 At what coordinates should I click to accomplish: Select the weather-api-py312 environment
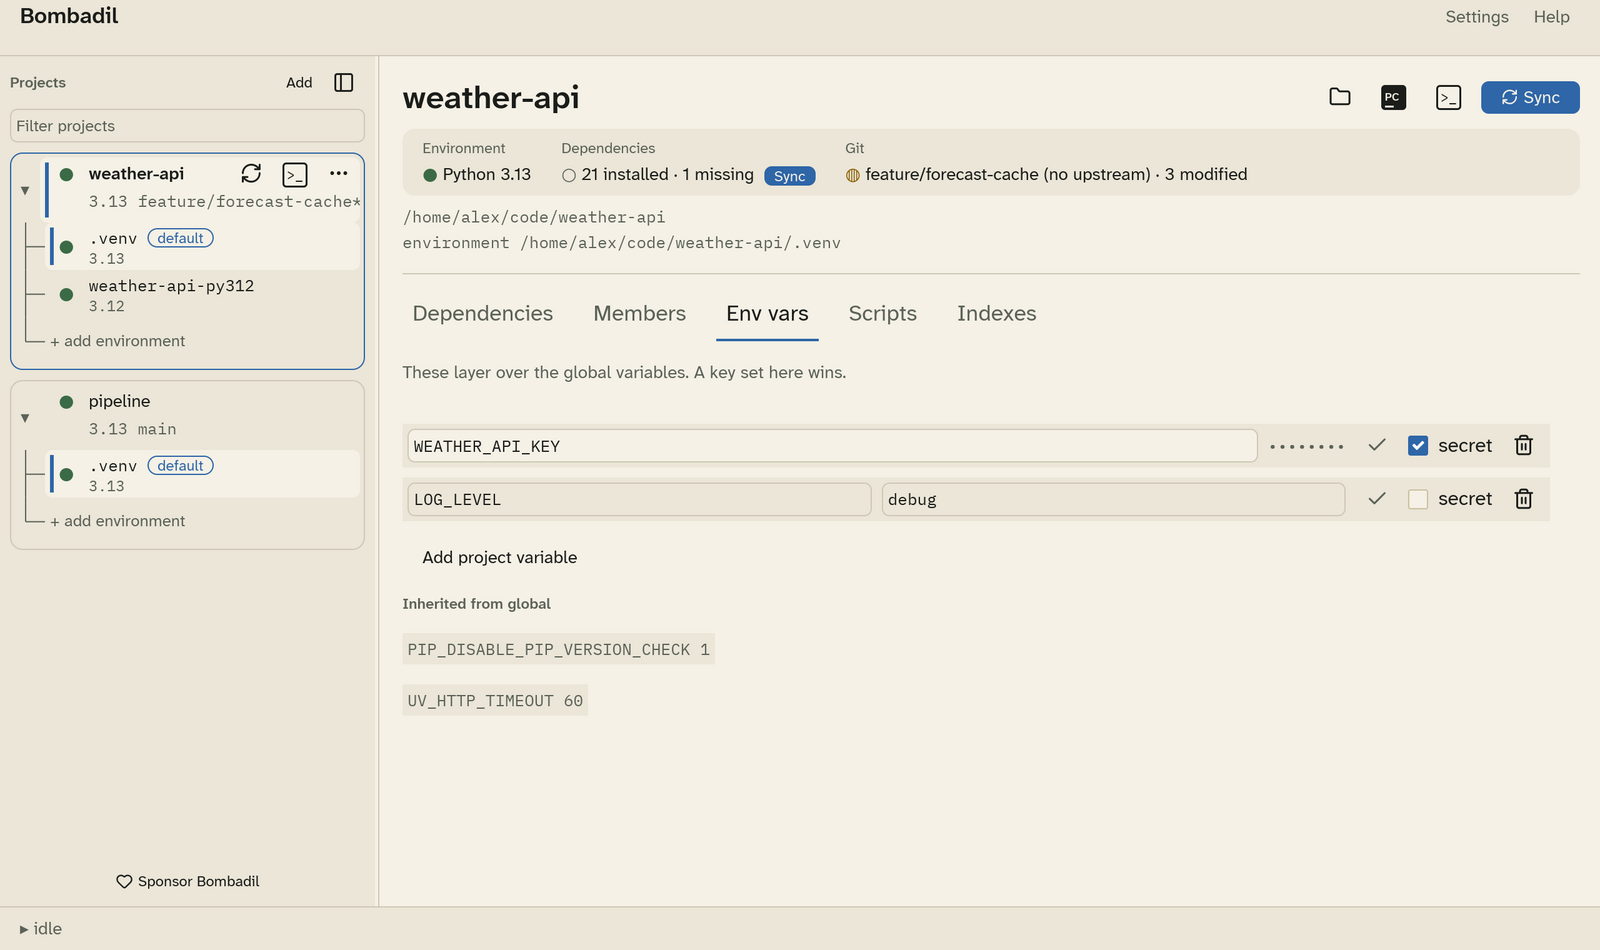[204, 296]
